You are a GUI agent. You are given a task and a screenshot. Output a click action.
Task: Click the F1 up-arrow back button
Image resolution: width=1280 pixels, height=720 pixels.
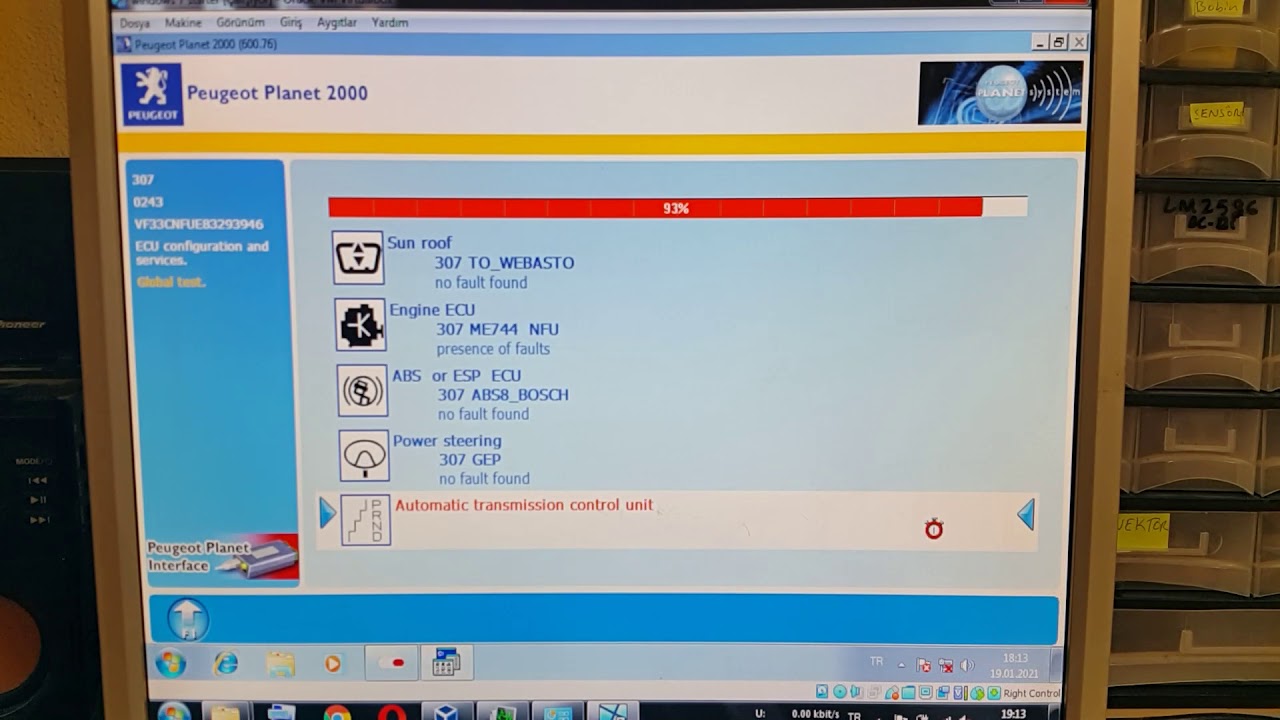187,619
